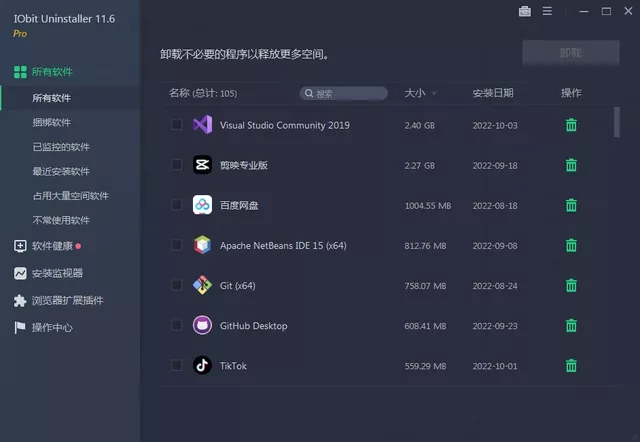Click the 2022-09-23 install date
640x442 pixels.
495,326
